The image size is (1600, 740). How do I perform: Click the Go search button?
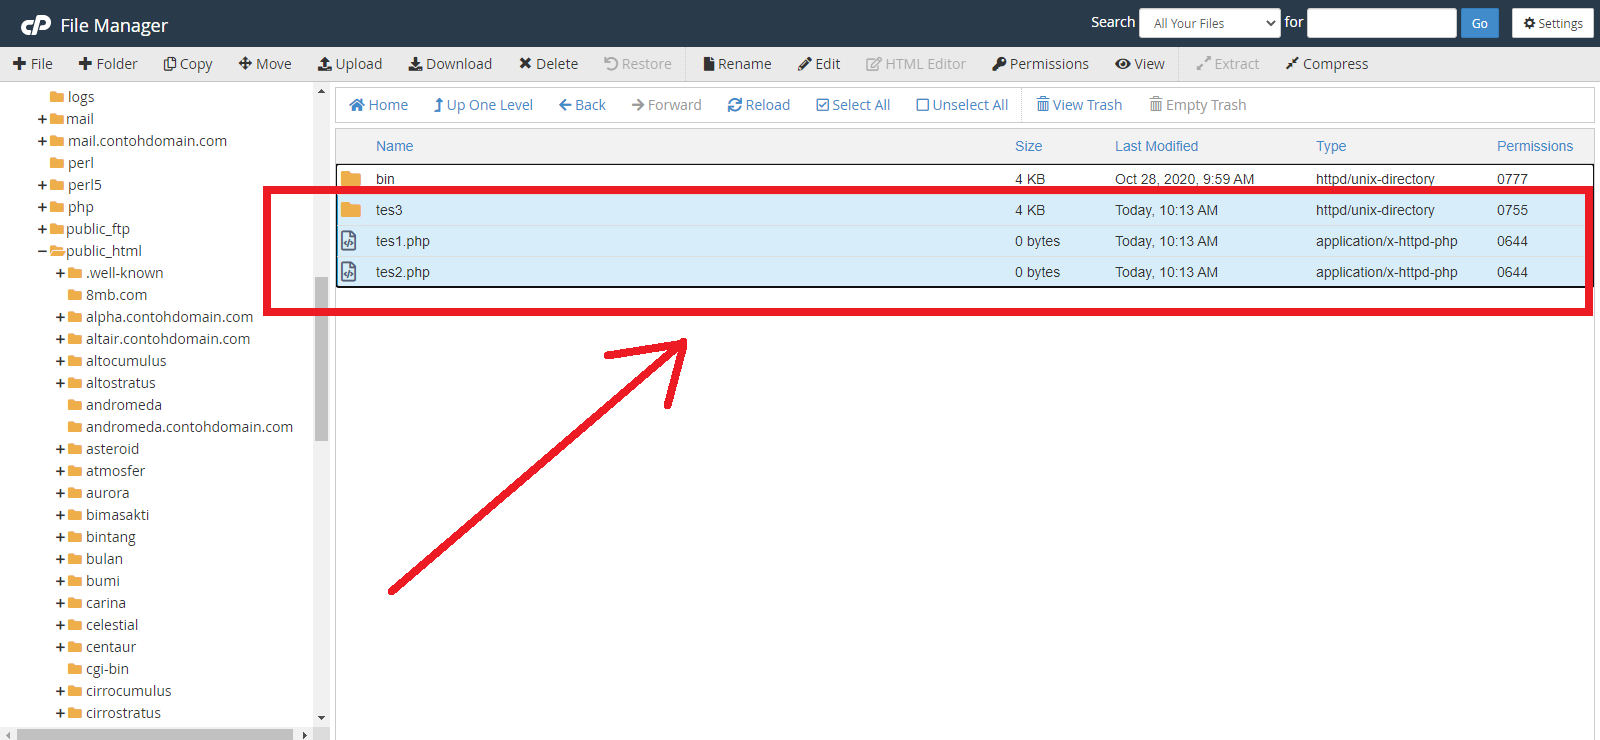[x=1480, y=23]
